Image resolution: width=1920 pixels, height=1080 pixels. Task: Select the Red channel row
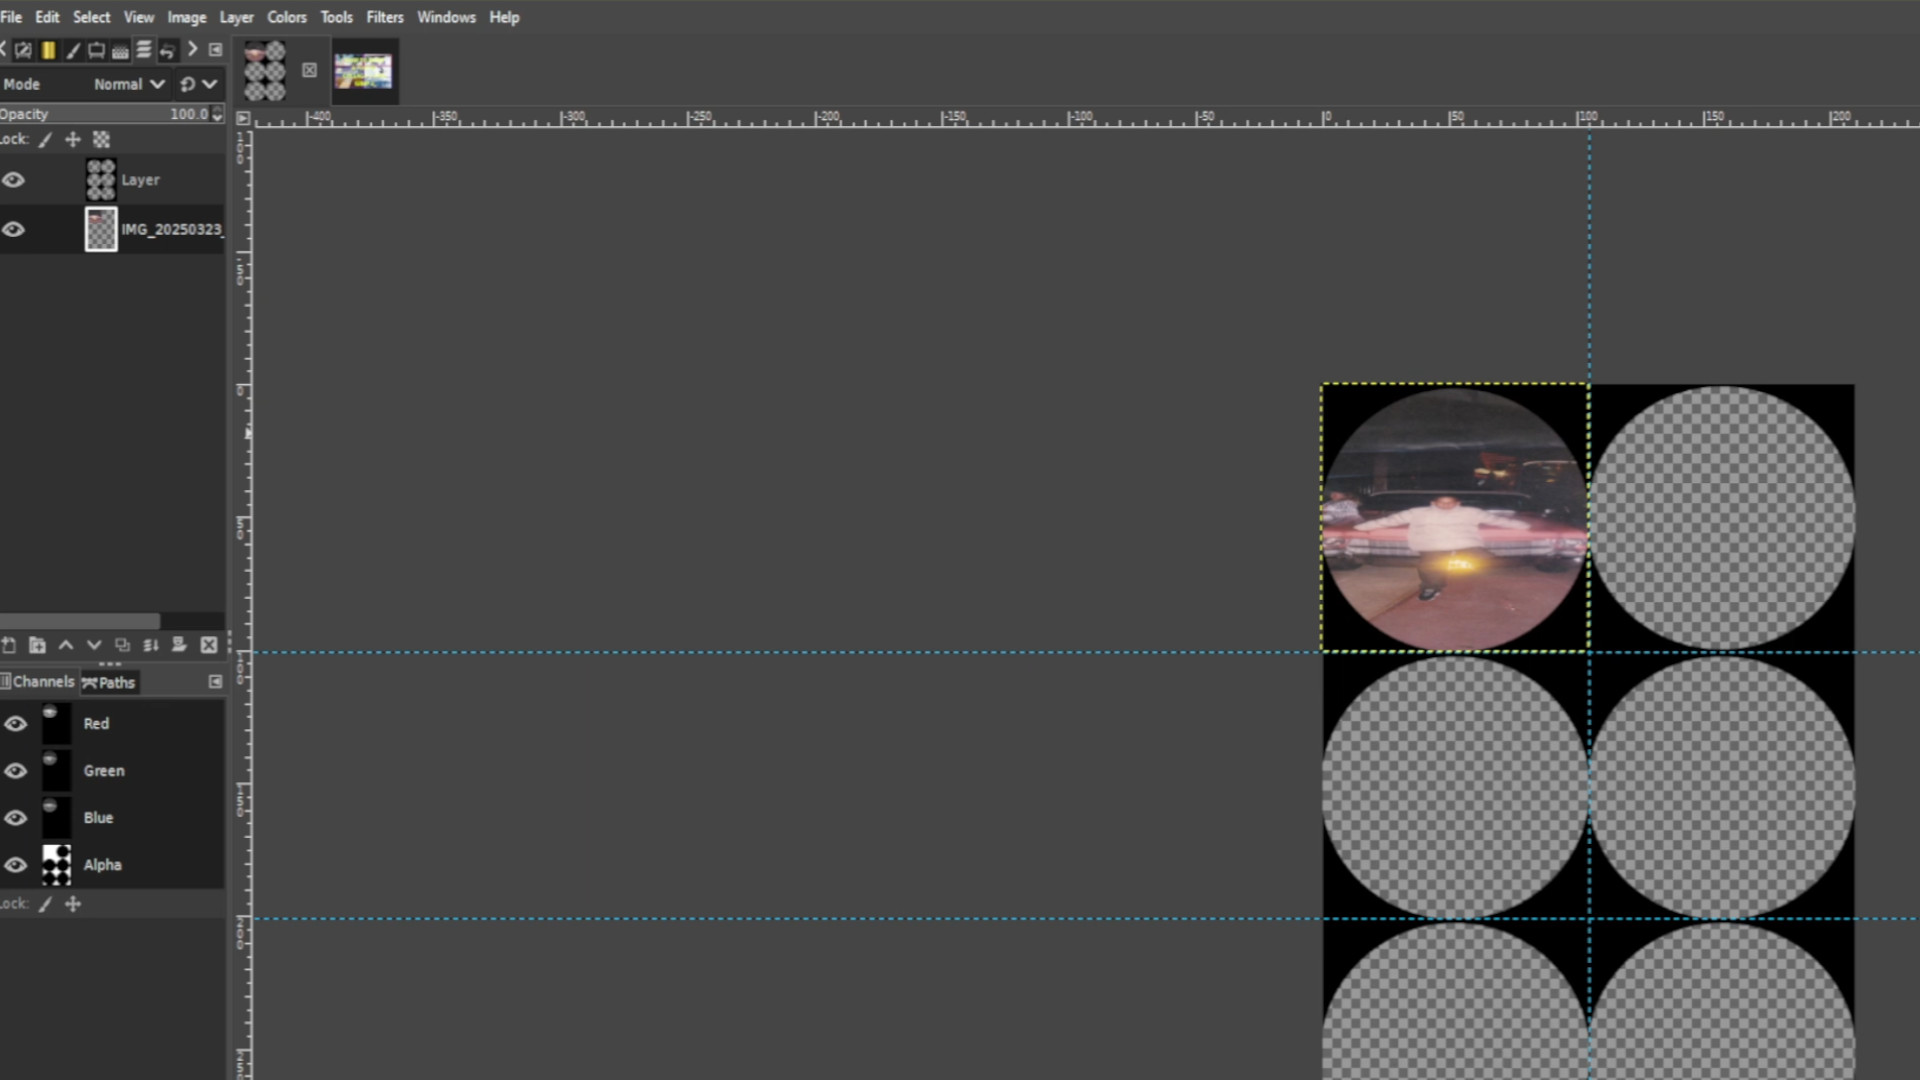[x=112, y=724]
